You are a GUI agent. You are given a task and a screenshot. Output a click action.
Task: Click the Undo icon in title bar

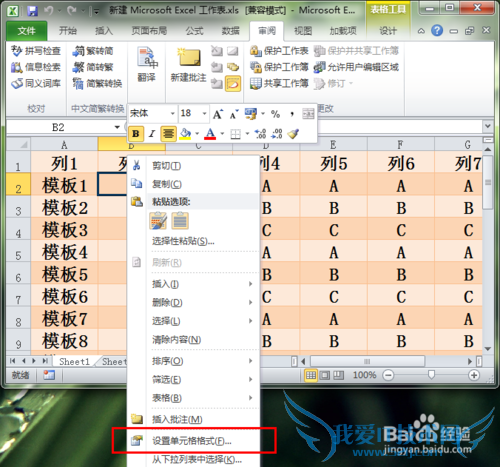pos(49,11)
